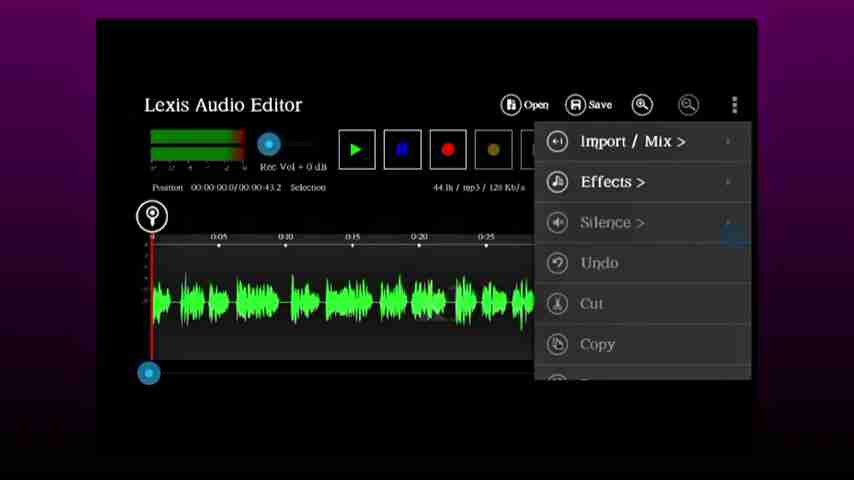
Task: Click the zoom out magnifier icon
Action: click(x=688, y=105)
